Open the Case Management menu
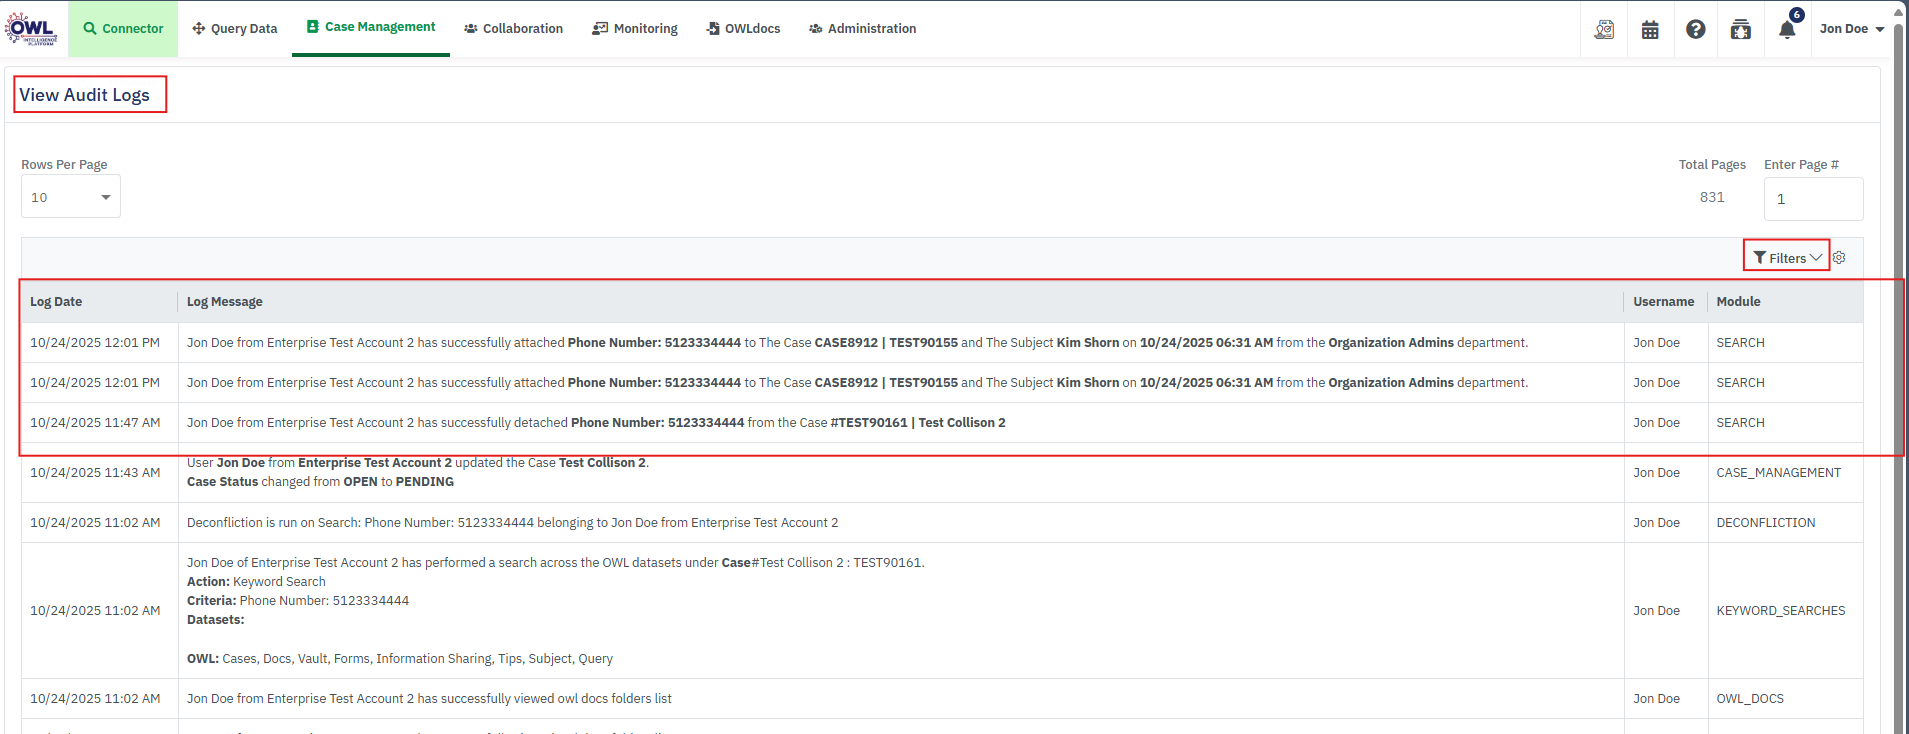Screen dimensions: 1909x734 371,27
